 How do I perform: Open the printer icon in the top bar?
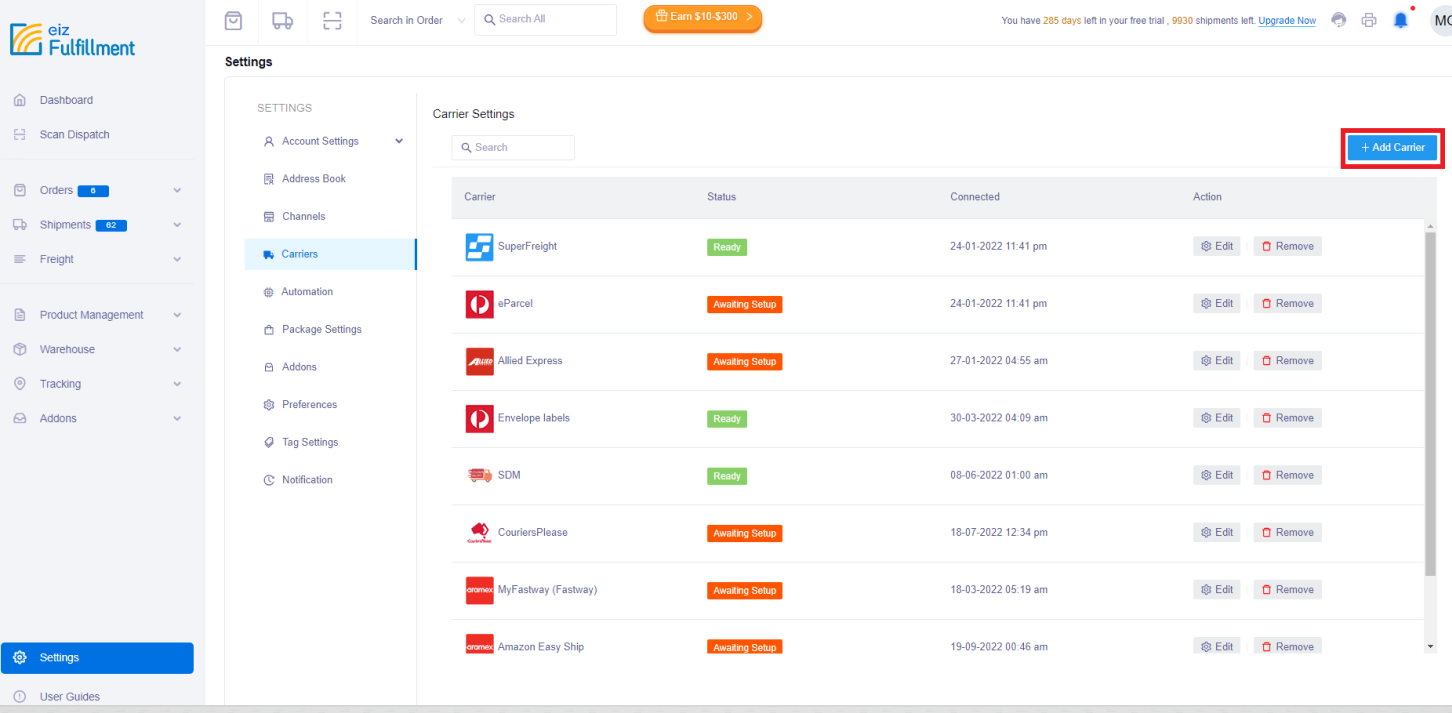point(1369,19)
